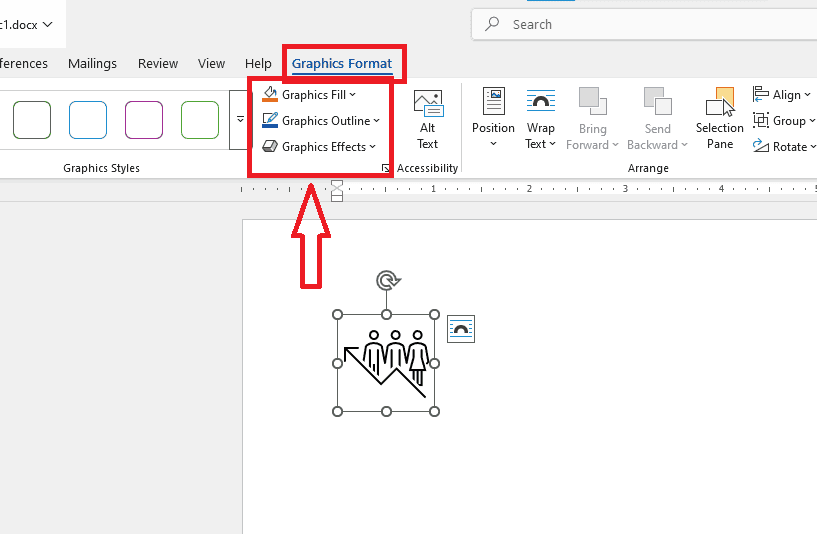Switch to the Help tab
817x534 pixels.
coord(258,64)
